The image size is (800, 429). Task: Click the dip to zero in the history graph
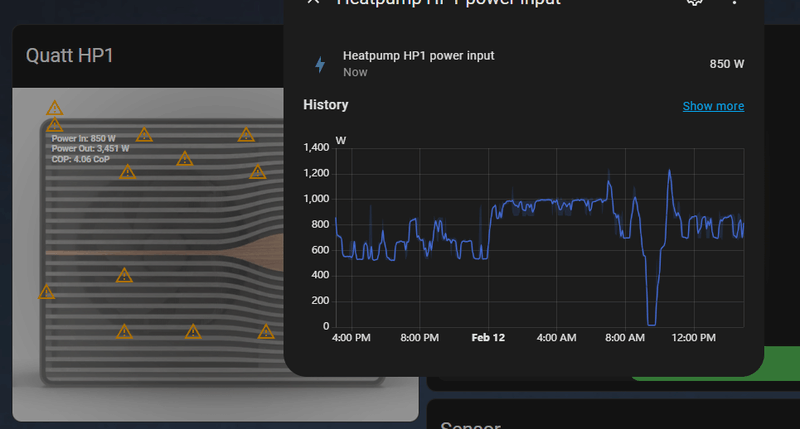651,322
